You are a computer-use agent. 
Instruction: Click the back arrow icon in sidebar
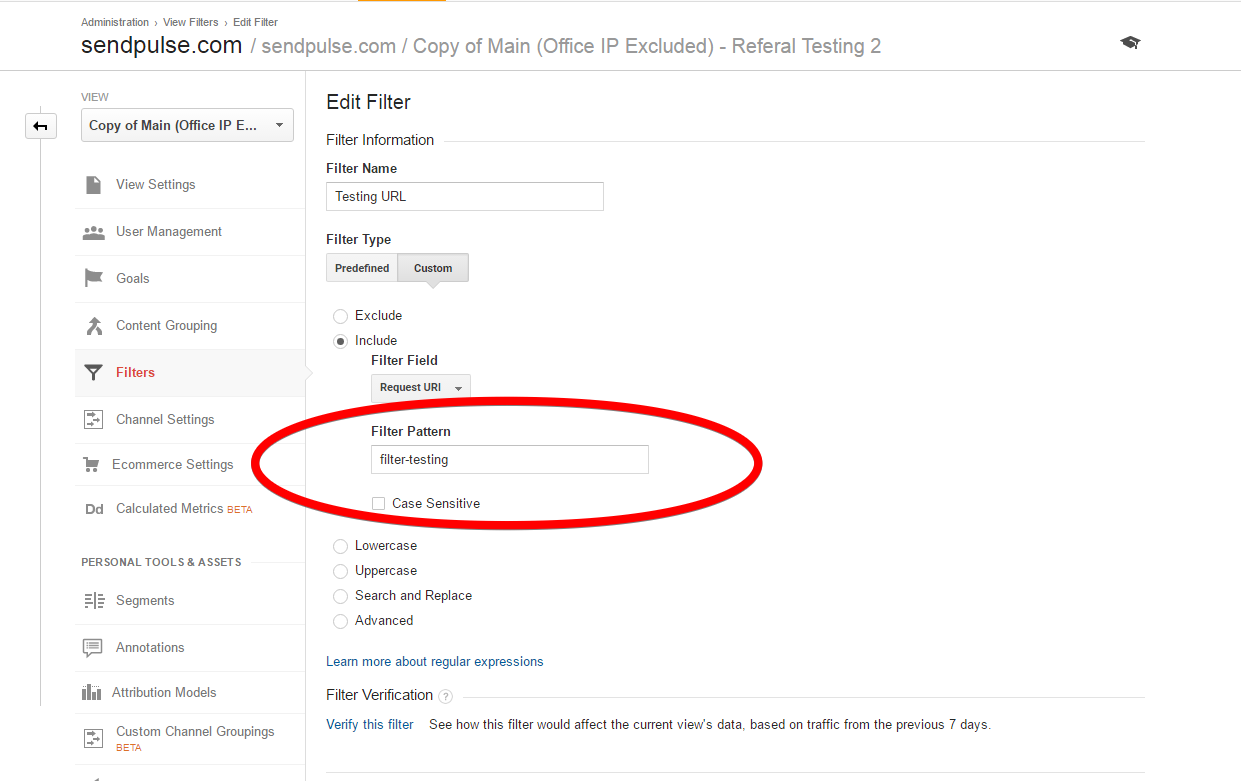[41, 126]
